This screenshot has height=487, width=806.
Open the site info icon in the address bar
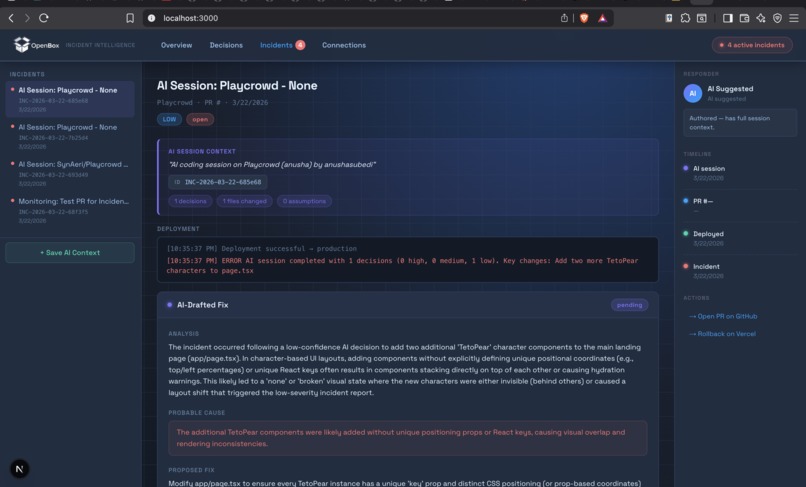click(x=152, y=18)
